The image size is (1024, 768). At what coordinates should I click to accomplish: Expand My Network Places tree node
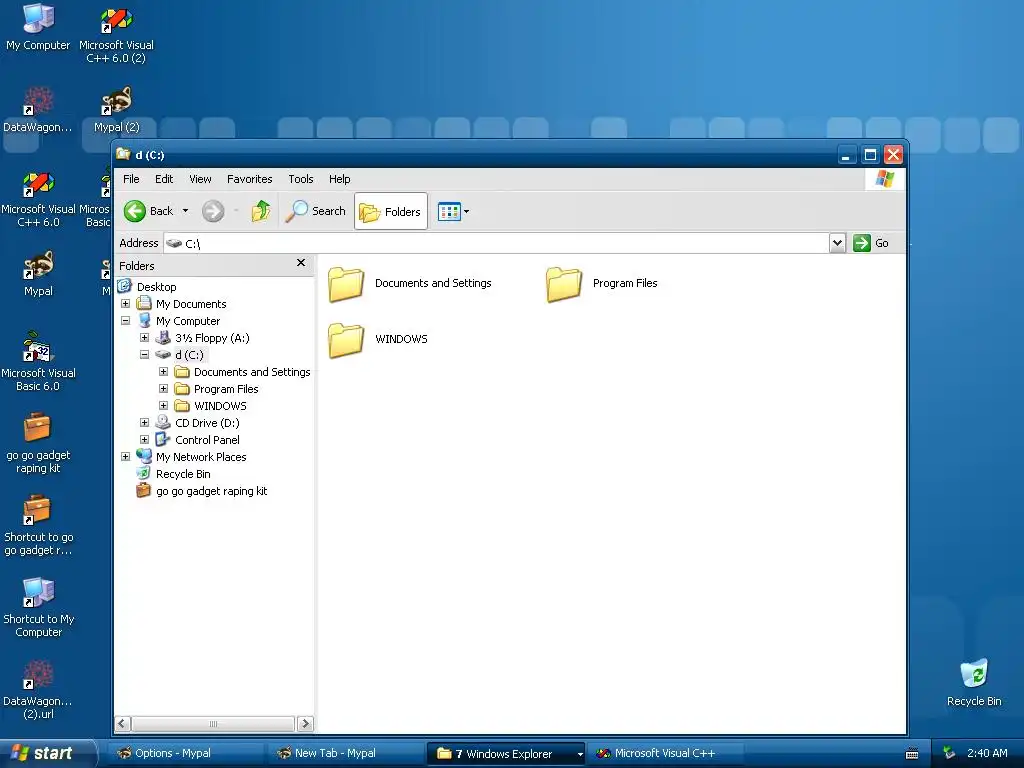point(125,456)
